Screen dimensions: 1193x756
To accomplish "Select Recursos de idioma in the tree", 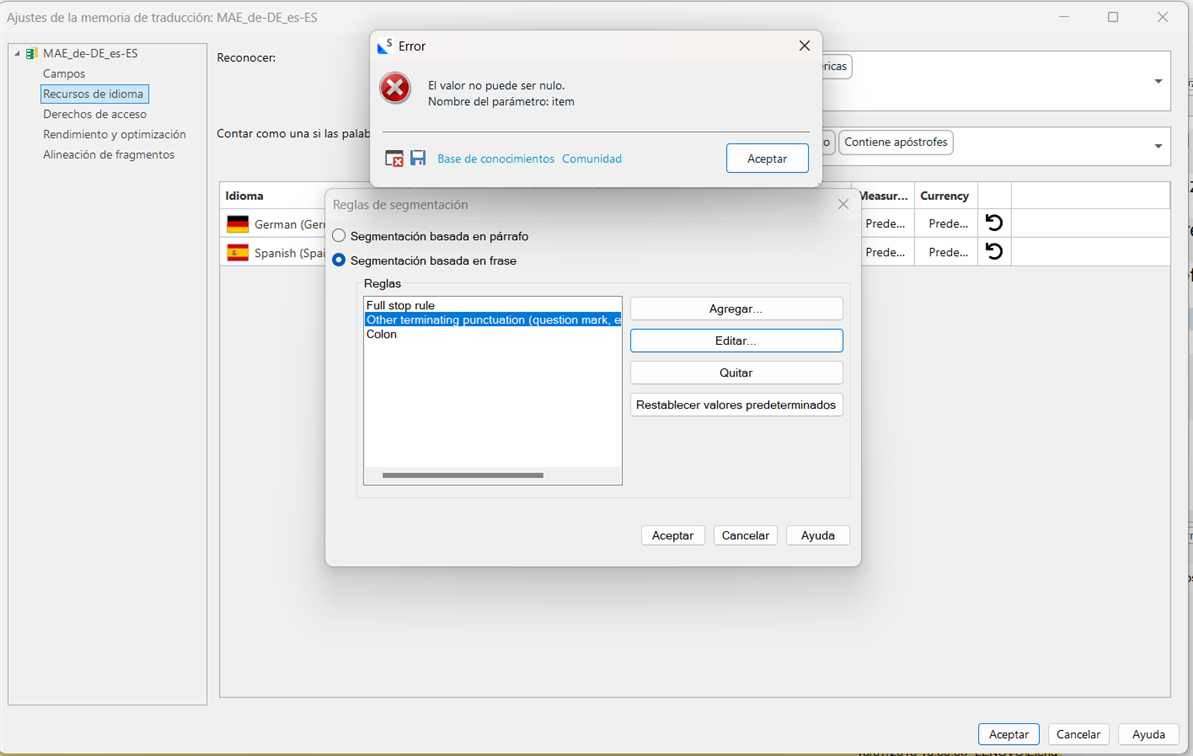I will pos(94,94).
